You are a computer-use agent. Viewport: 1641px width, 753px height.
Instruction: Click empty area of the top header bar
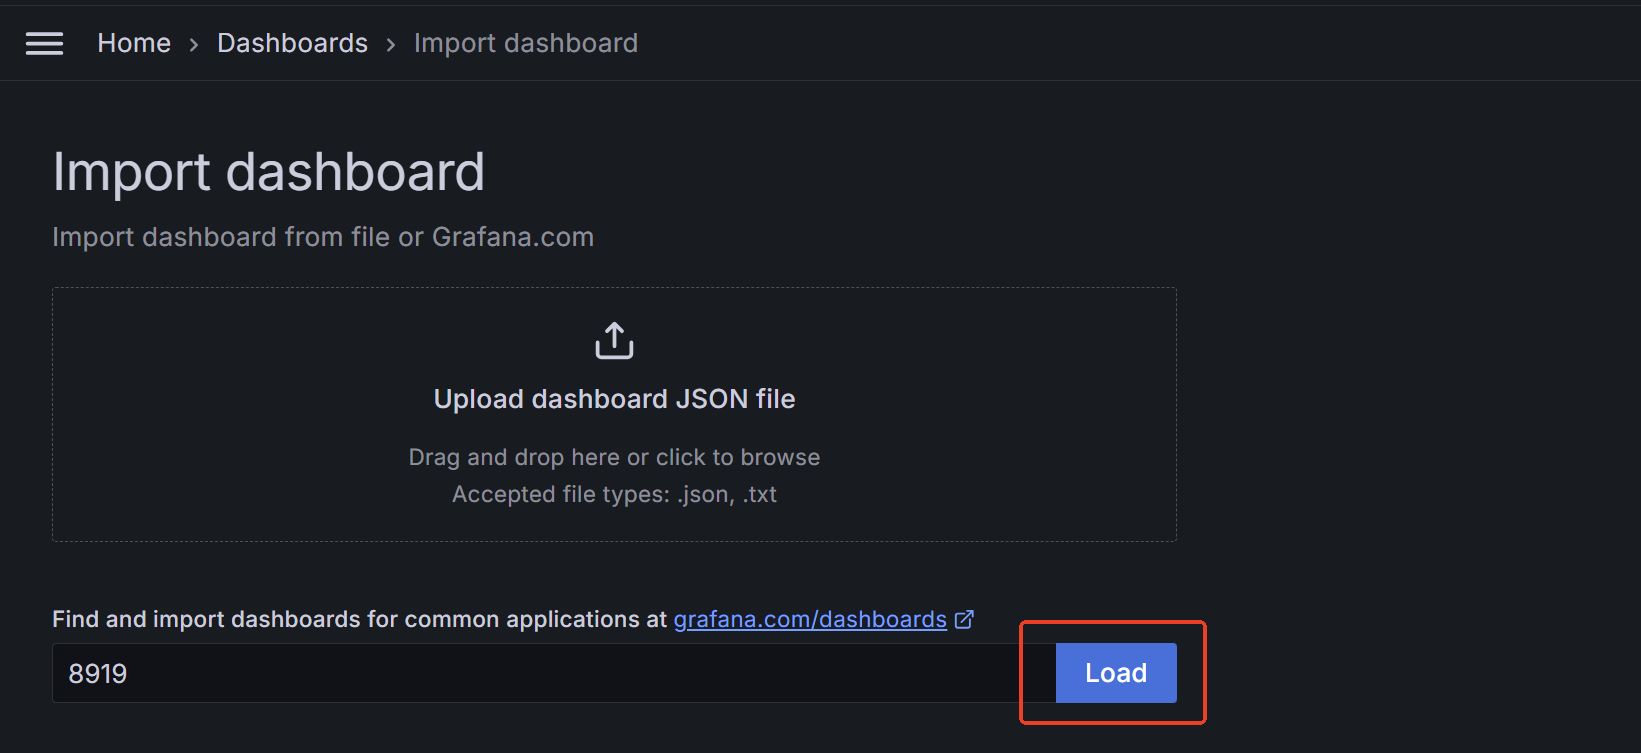1100,43
